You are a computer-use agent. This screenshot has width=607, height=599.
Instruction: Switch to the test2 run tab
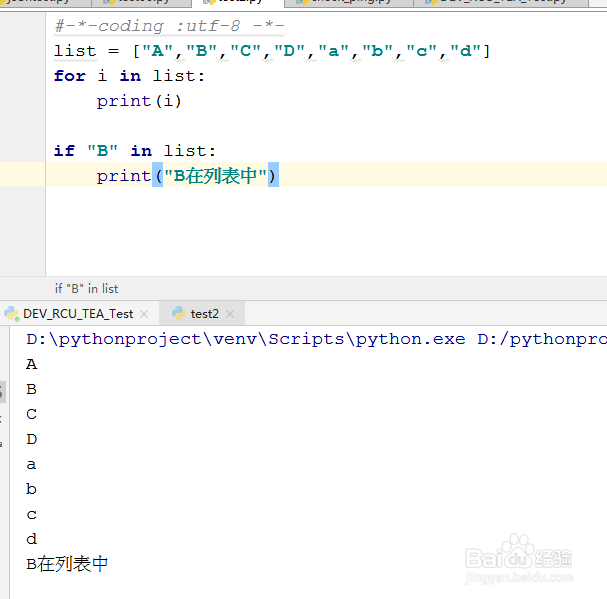point(204,314)
